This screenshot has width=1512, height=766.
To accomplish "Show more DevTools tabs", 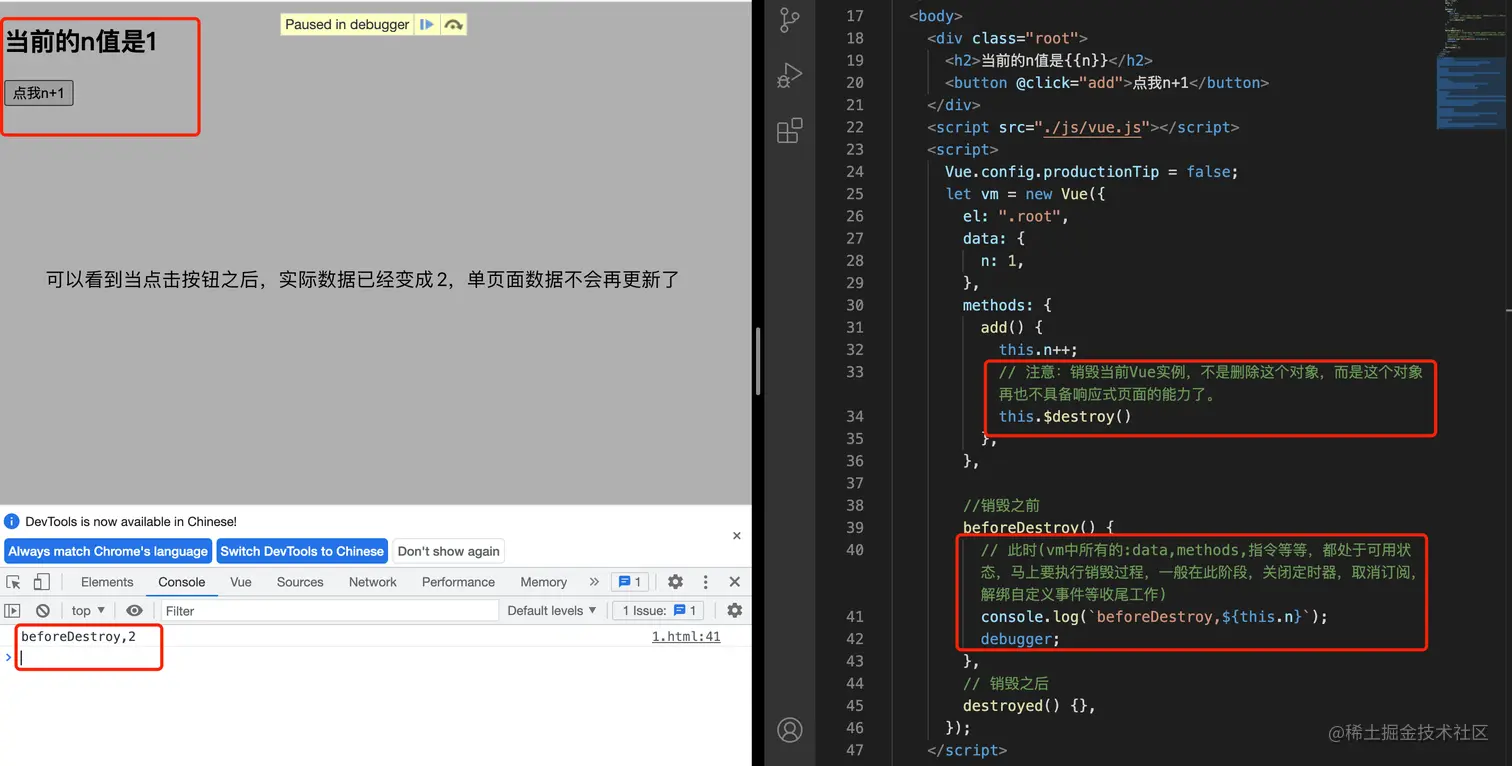I will click(594, 582).
